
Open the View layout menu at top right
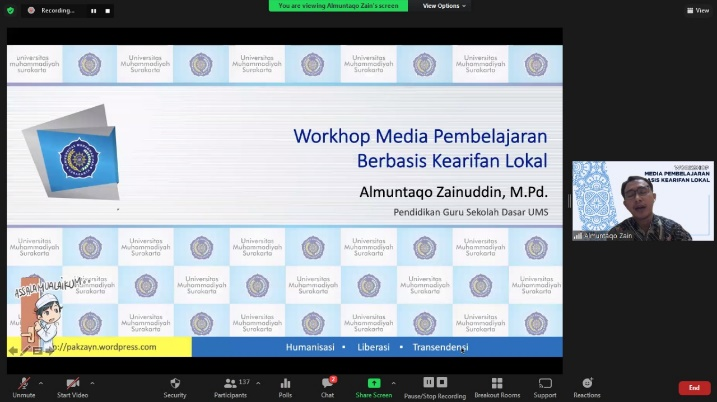point(698,10)
